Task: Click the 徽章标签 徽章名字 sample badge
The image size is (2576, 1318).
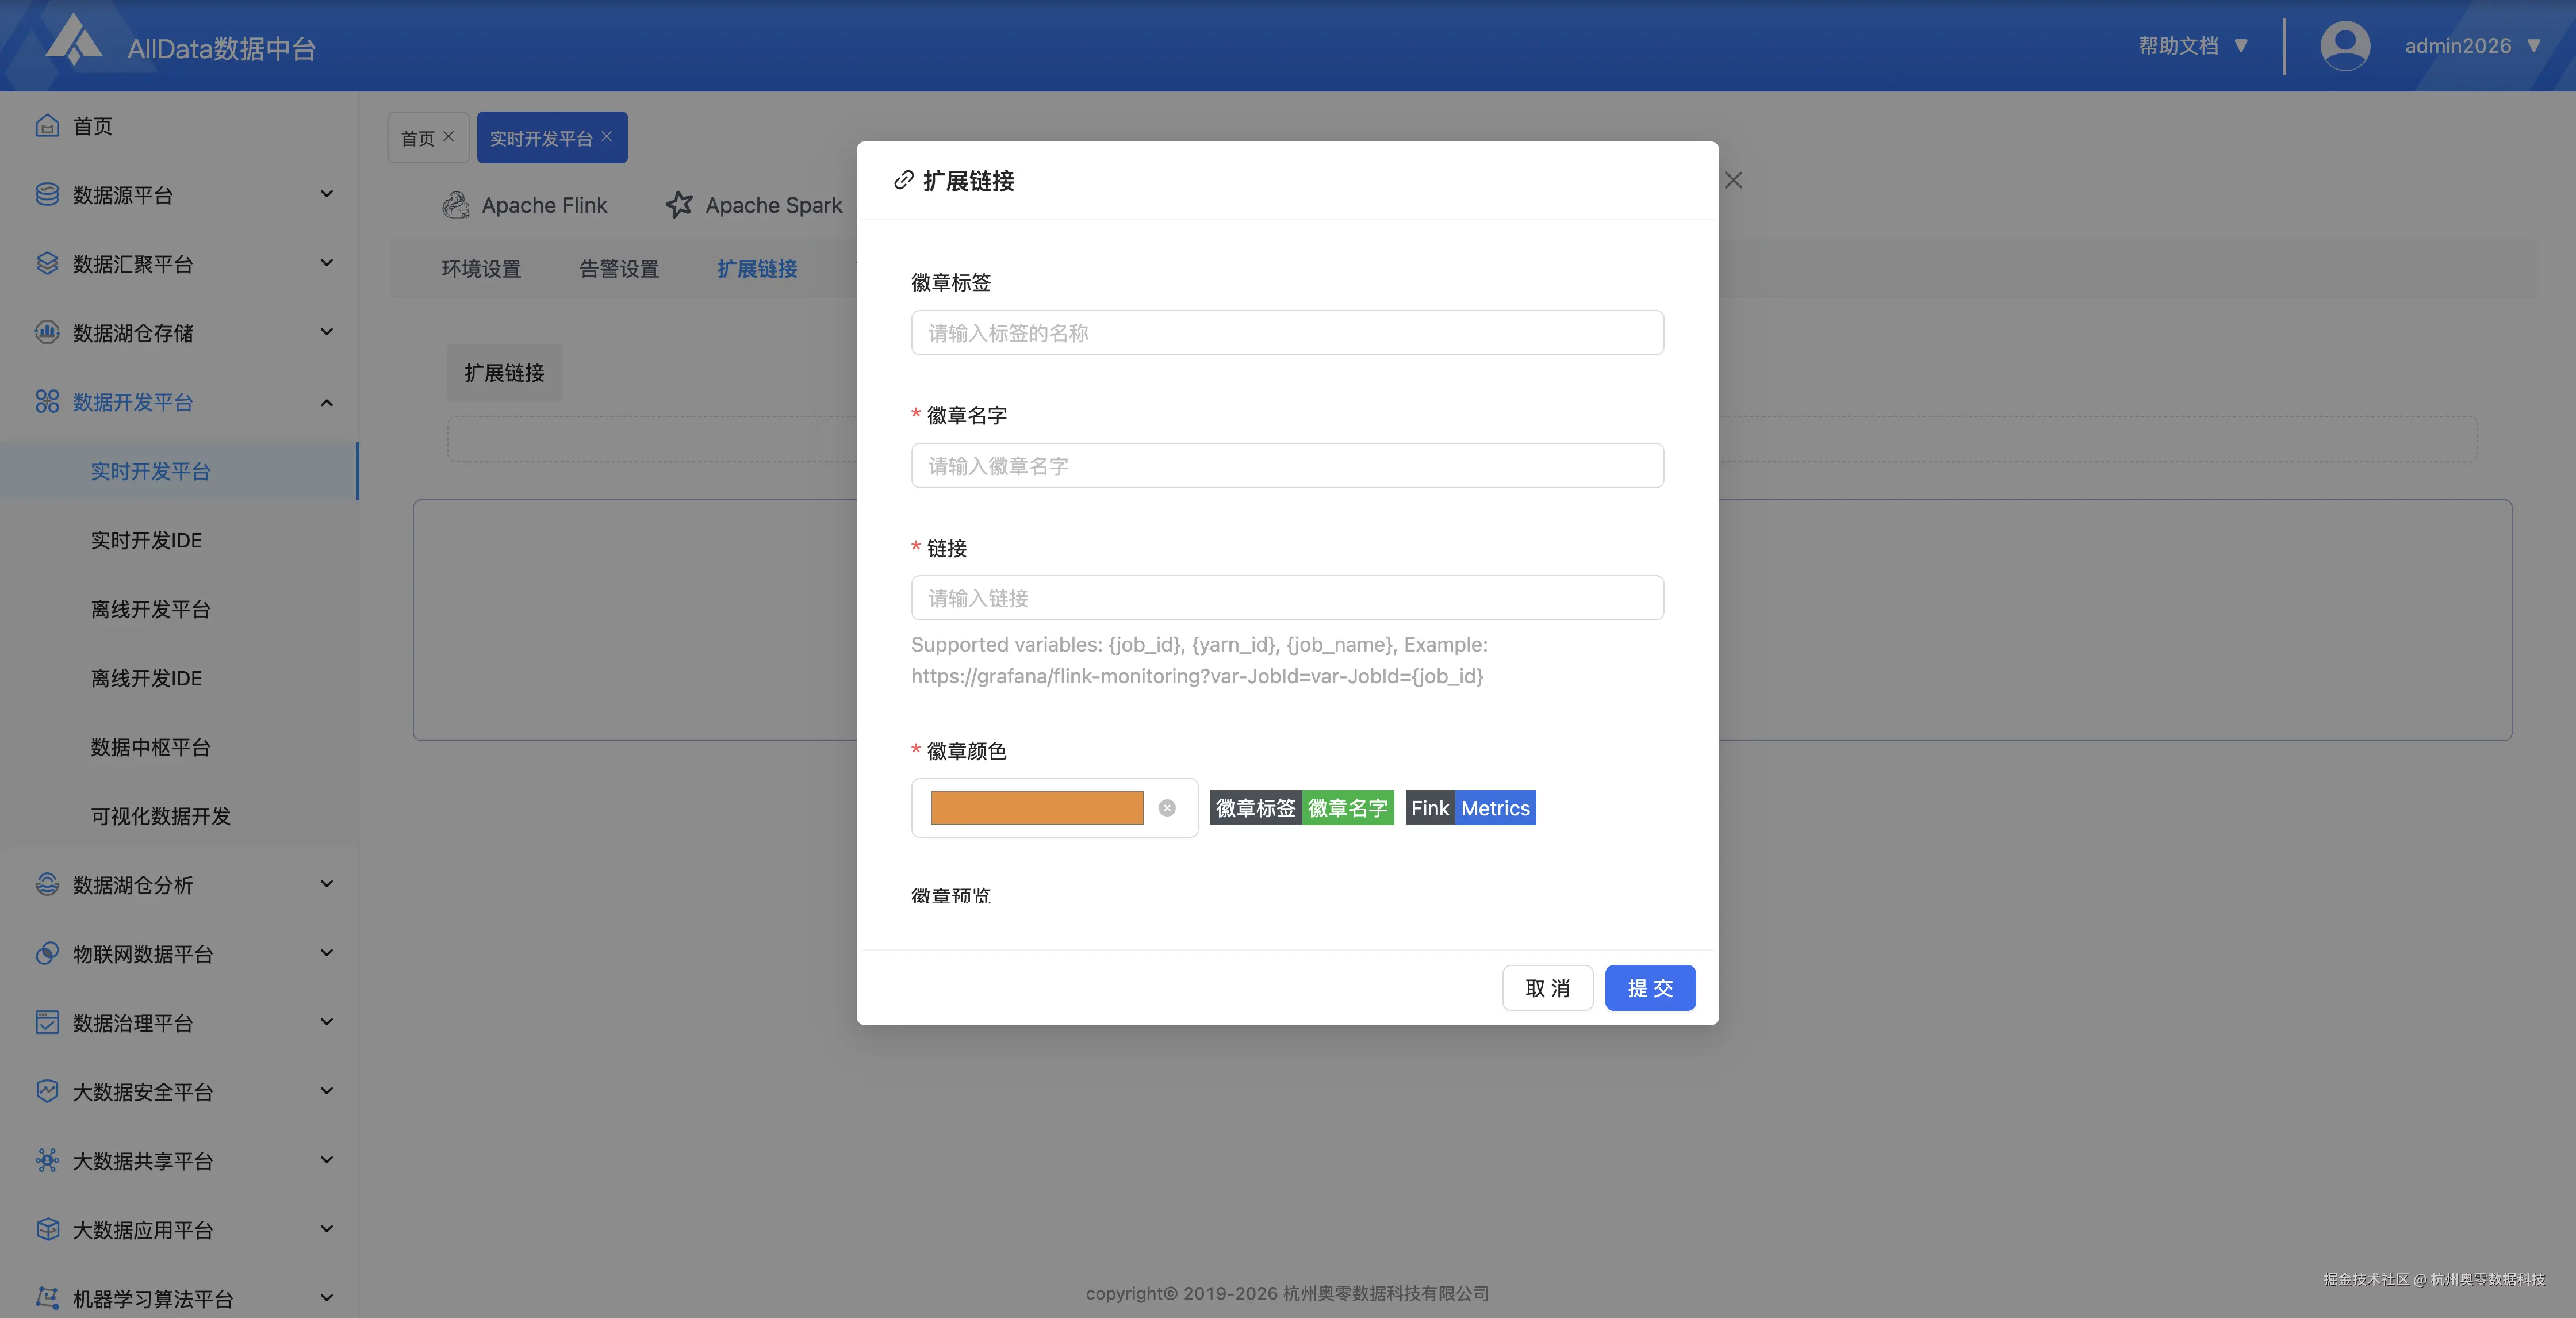Action: pyautogui.click(x=1302, y=808)
